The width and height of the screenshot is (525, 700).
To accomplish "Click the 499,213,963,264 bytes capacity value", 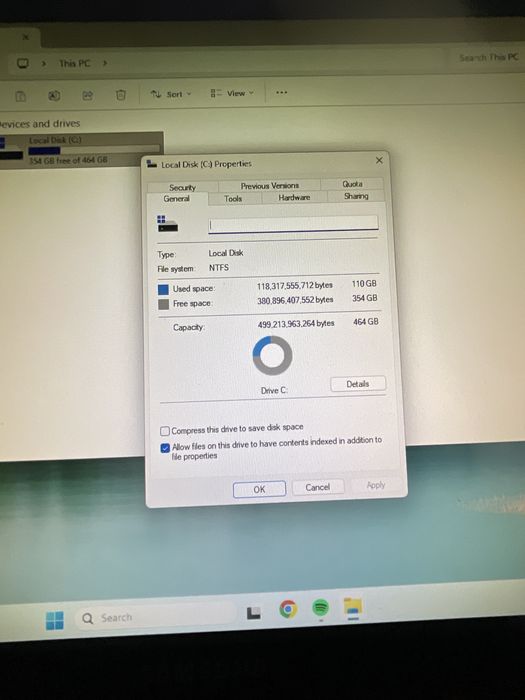I will 296,324.
